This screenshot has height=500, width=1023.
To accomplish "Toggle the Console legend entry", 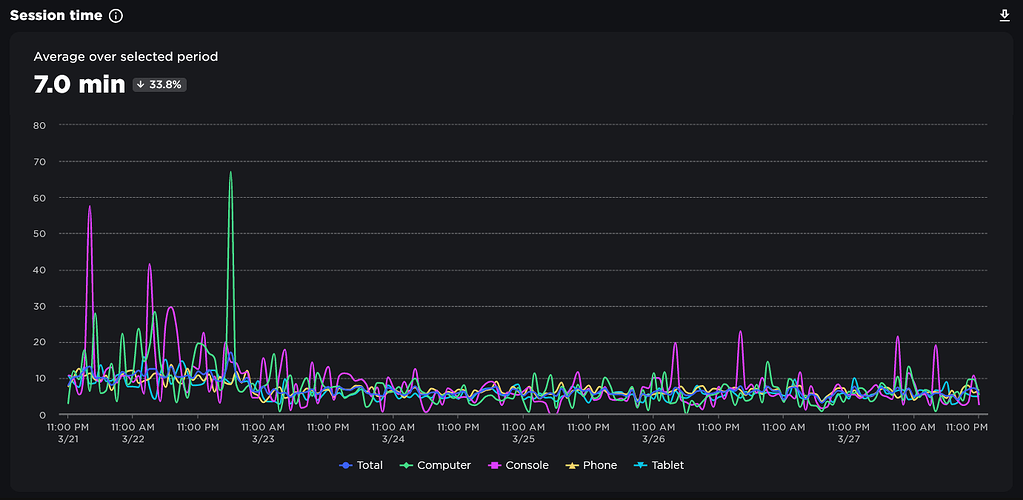I will click(518, 465).
